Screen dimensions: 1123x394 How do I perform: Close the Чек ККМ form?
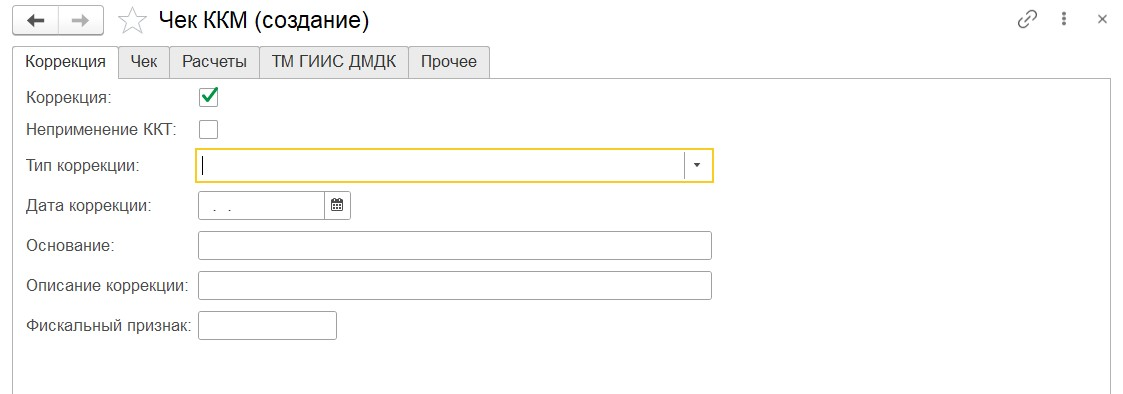tap(1102, 20)
